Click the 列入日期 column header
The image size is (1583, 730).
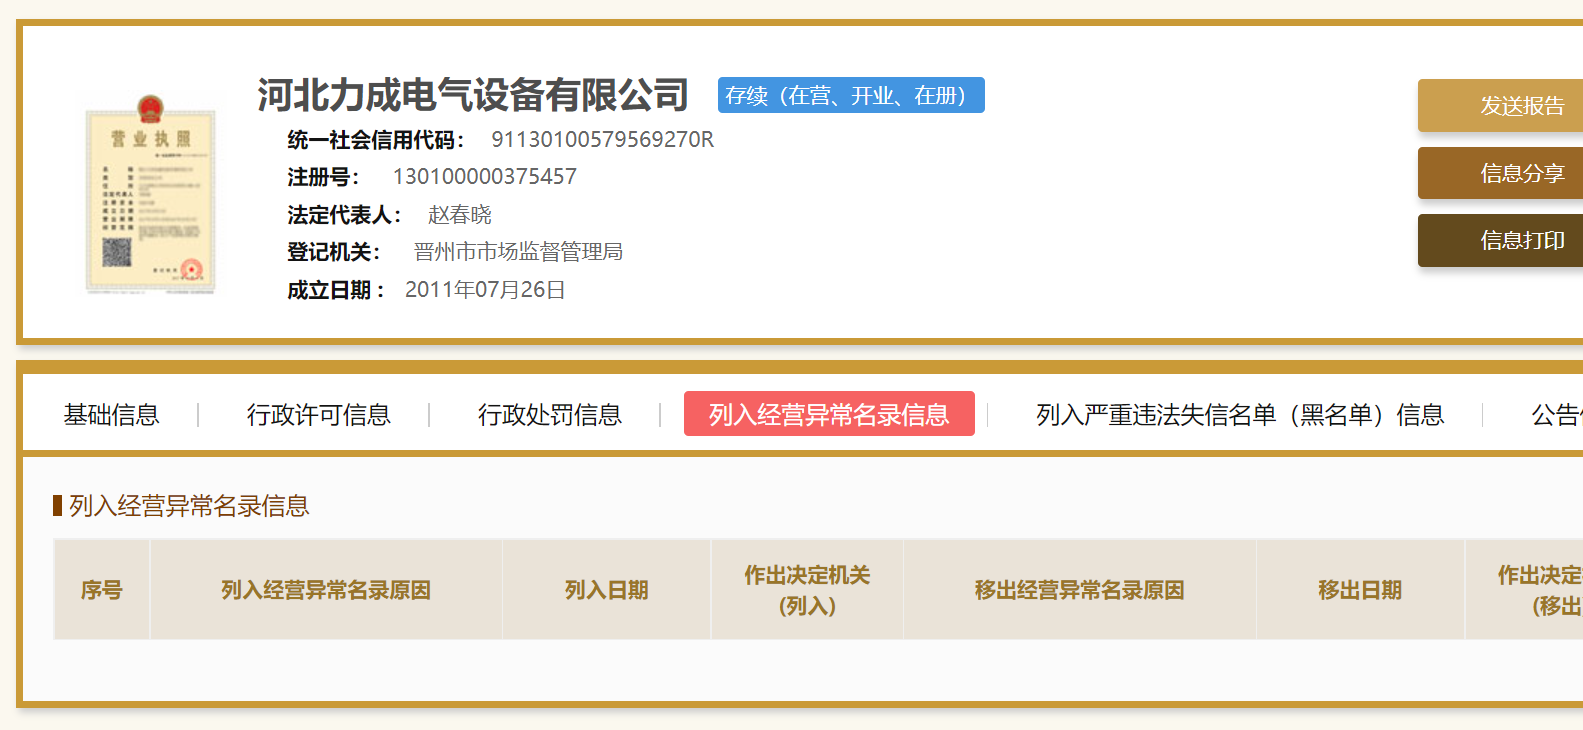coord(607,590)
